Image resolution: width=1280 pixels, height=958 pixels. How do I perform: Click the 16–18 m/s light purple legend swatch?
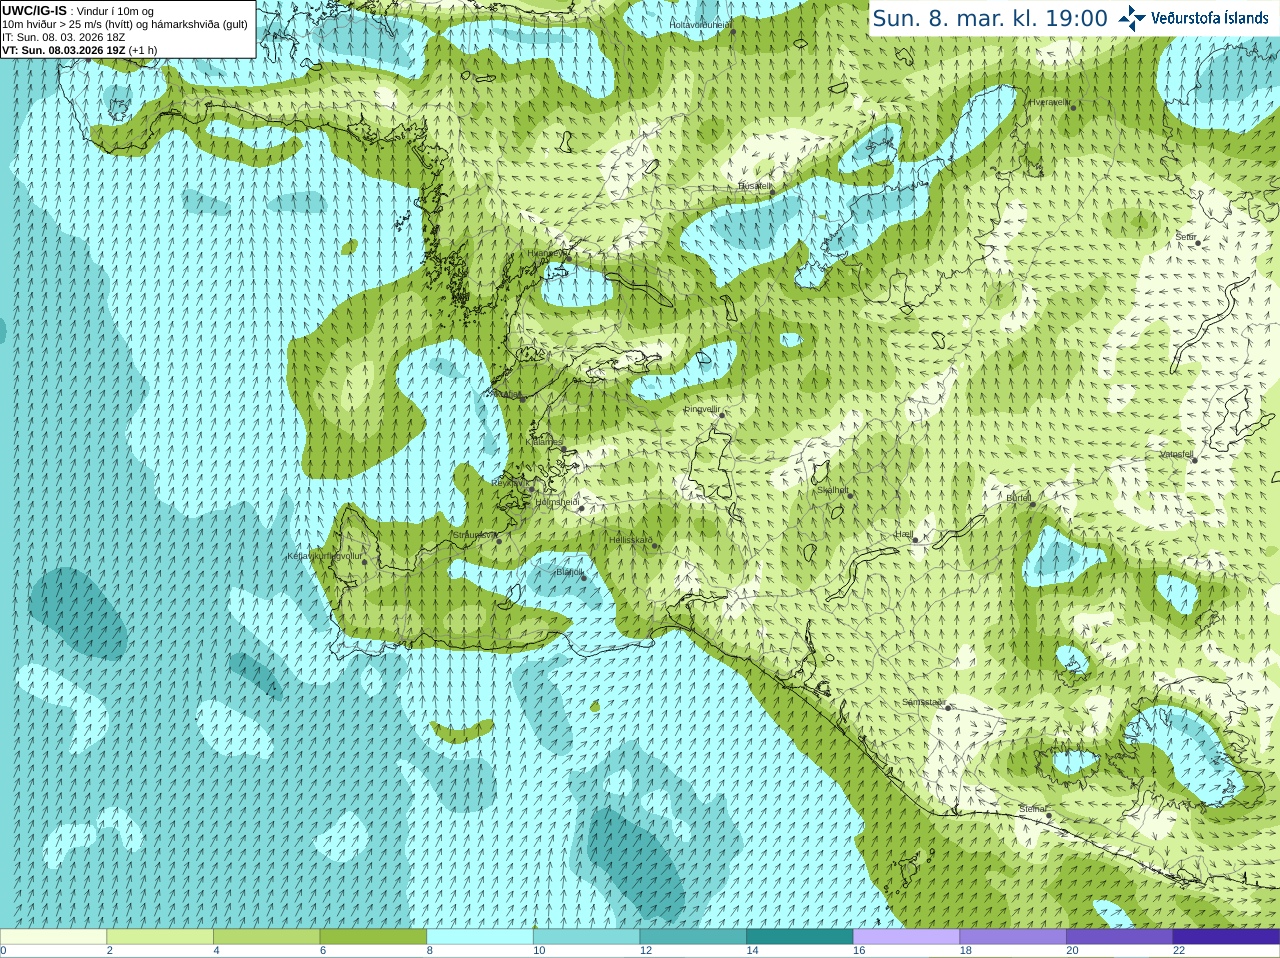coord(906,937)
